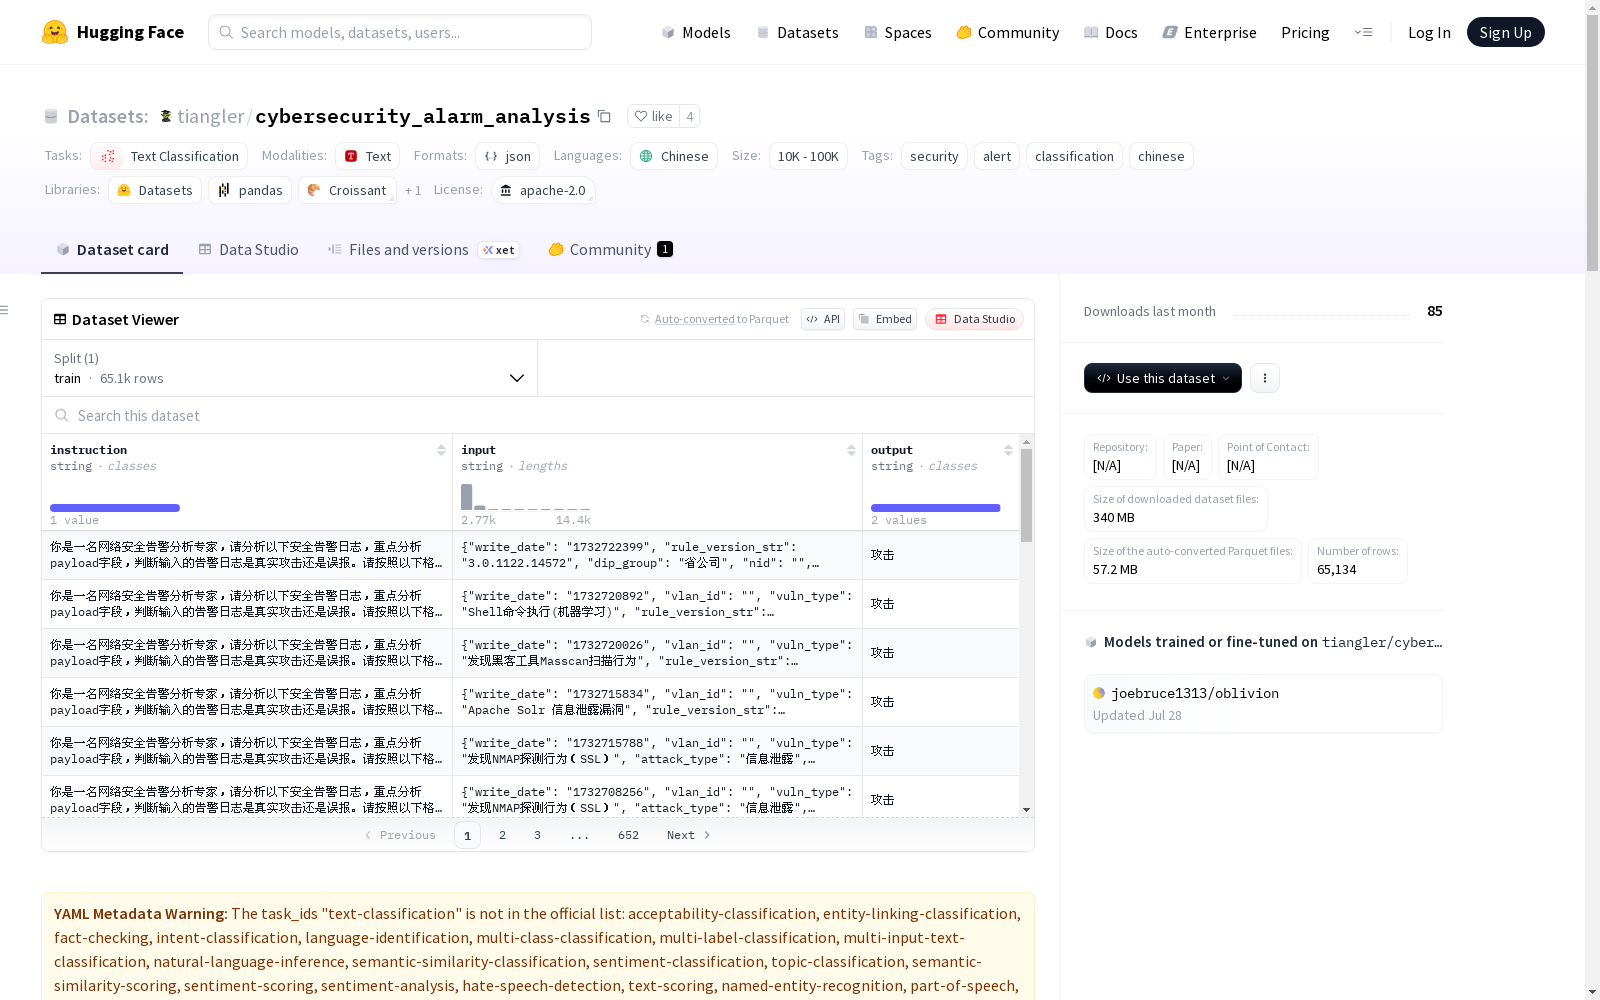Open the Models menu
Viewport: 1600px width, 1000px height.
tap(696, 32)
